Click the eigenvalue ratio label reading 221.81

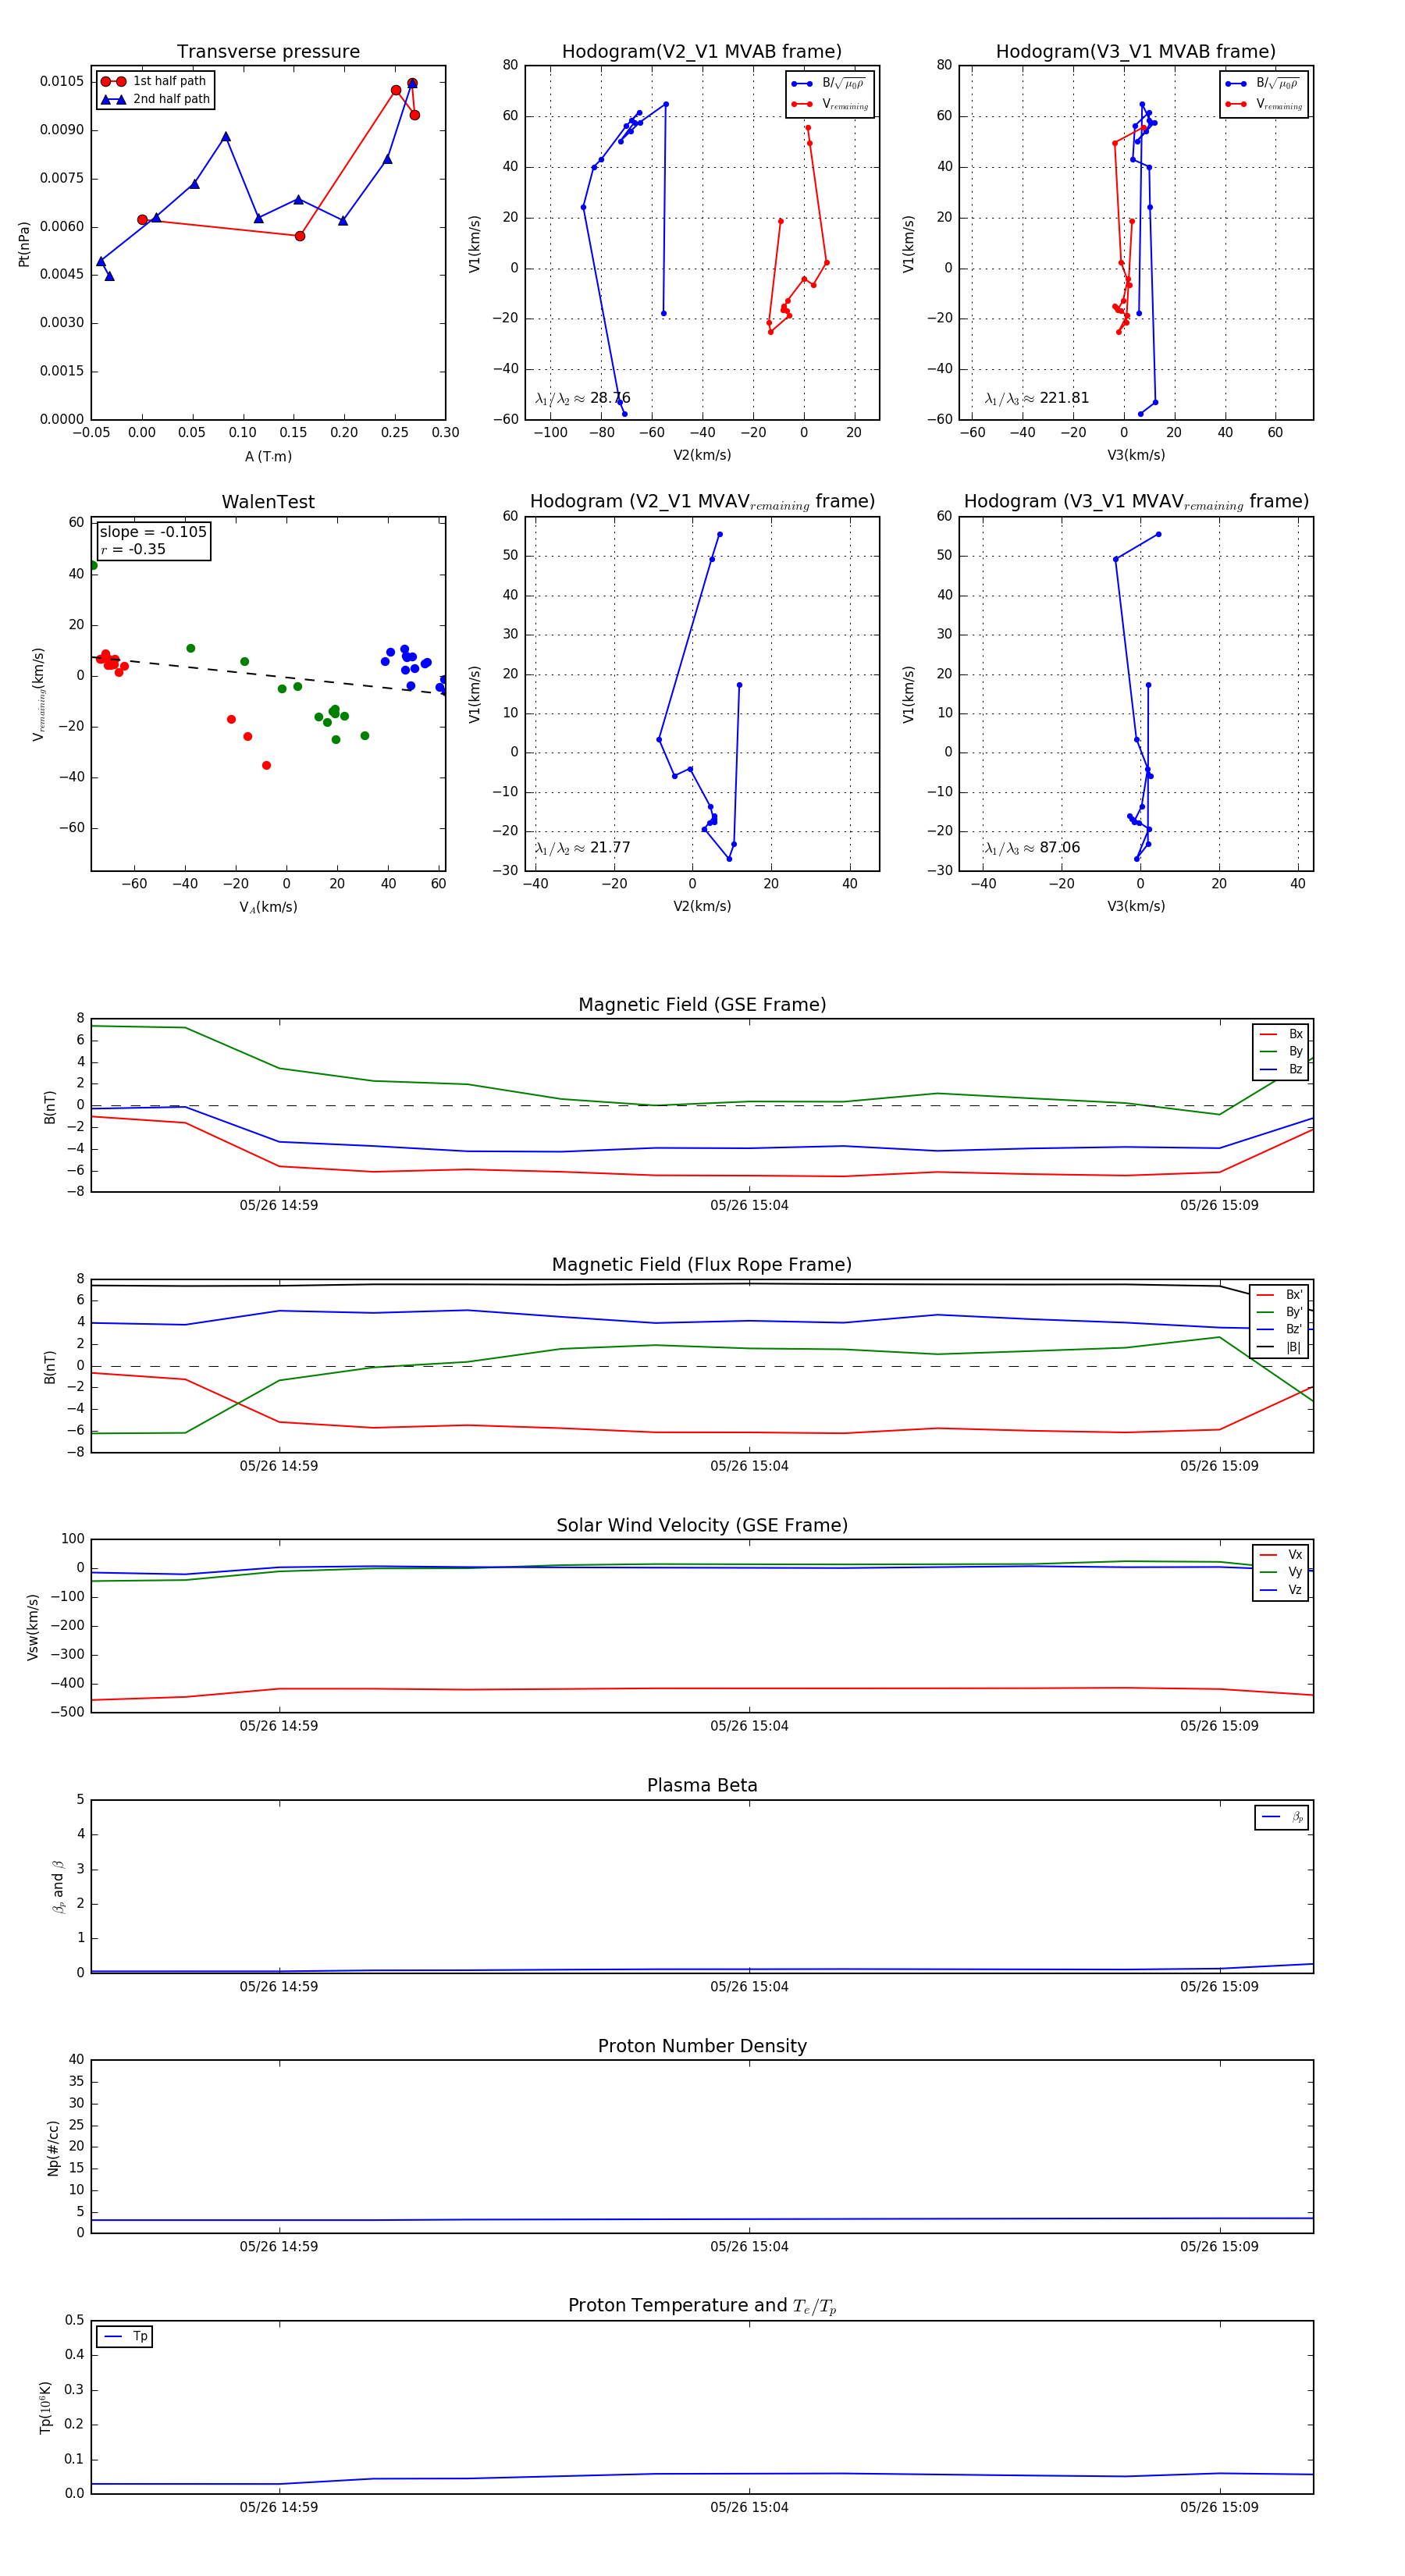pos(1036,398)
